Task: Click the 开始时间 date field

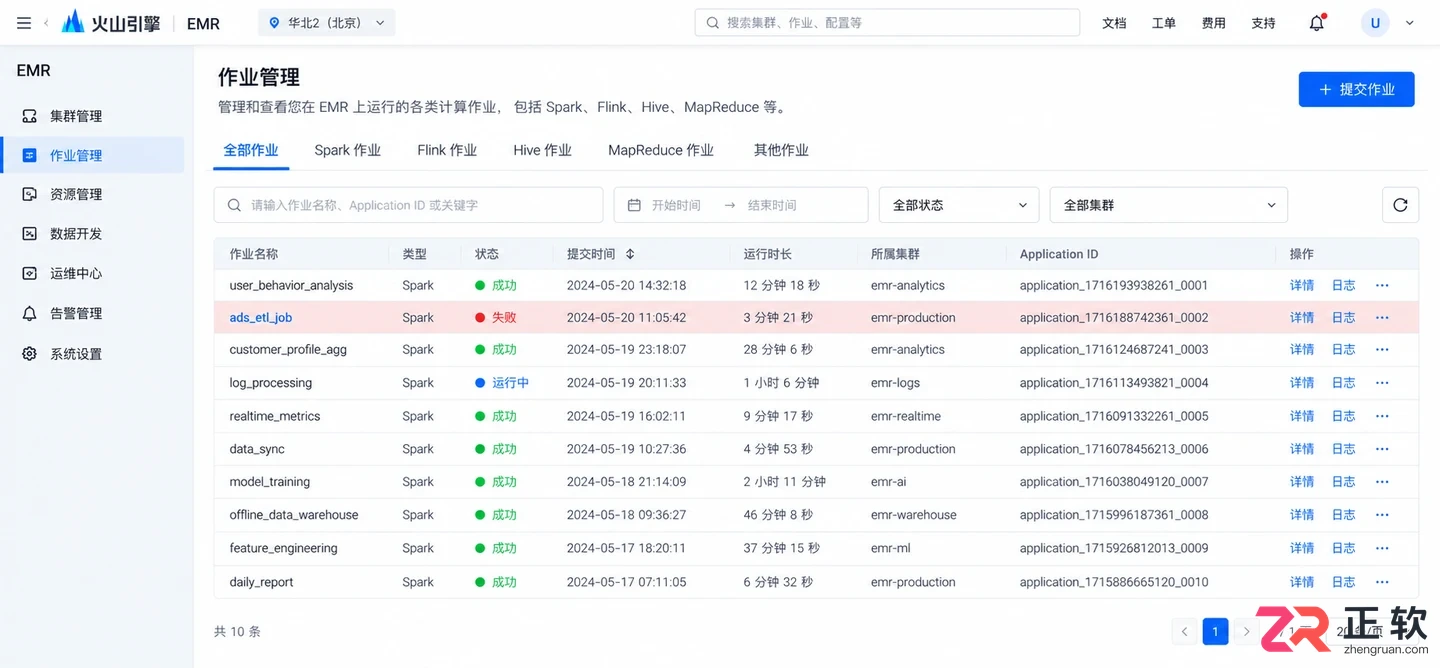Action: pyautogui.click(x=676, y=205)
